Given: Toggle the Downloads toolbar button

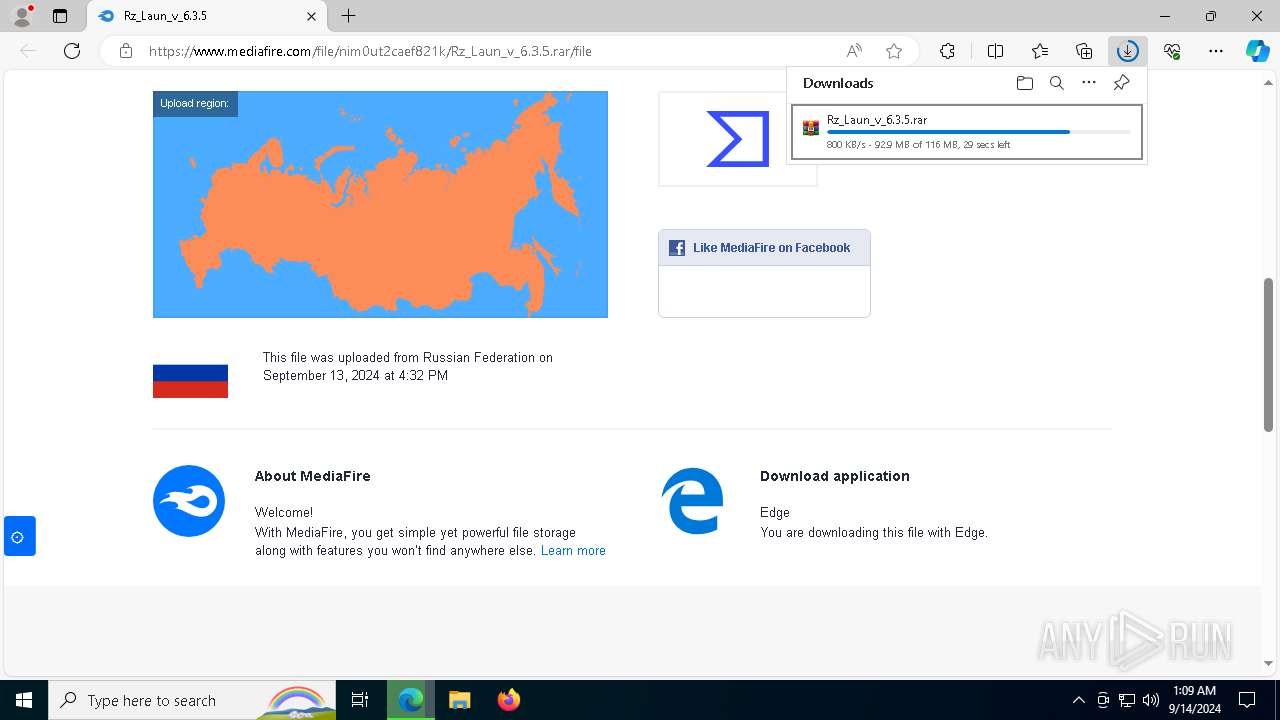Looking at the screenshot, I should [x=1128, y=51].
